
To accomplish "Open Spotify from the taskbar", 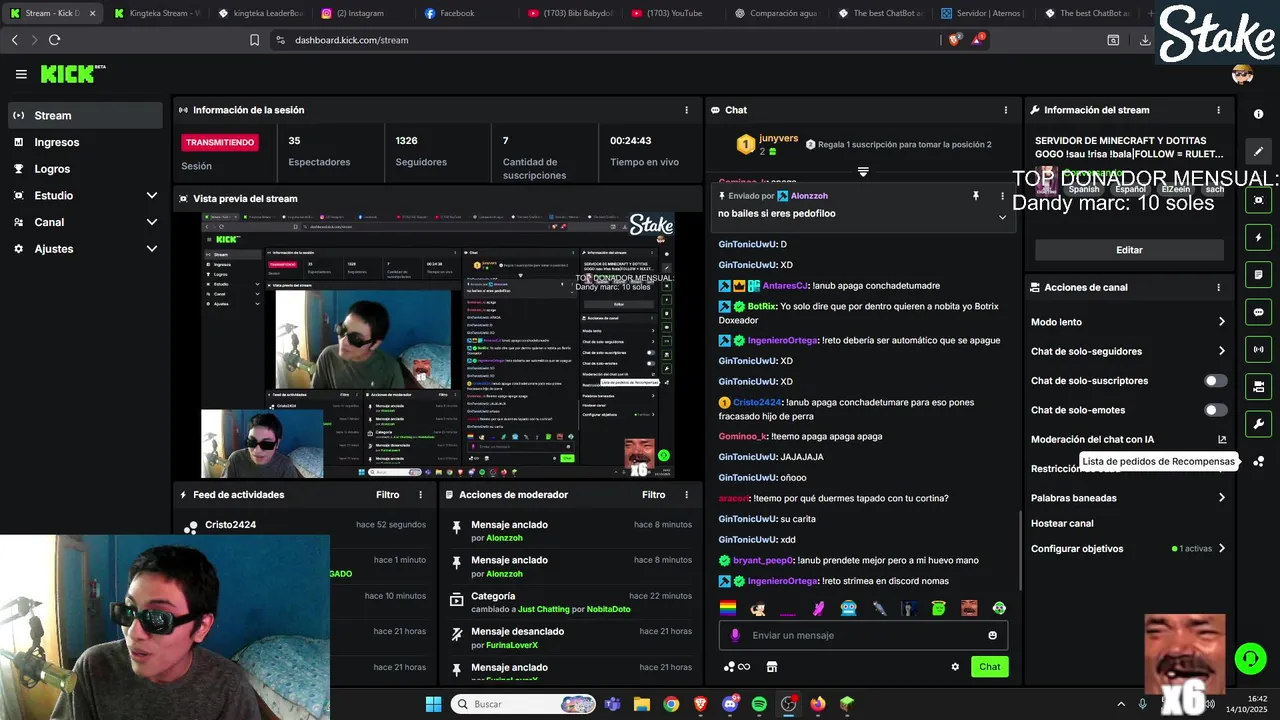I will point(759,704).
